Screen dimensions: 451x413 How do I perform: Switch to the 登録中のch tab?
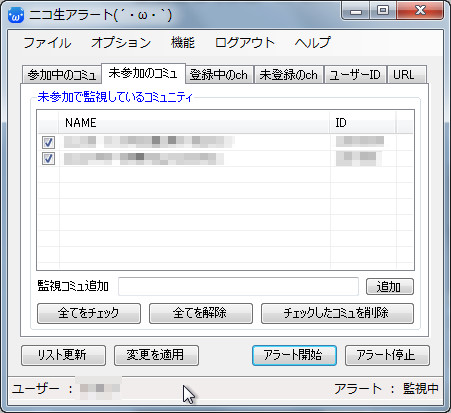219,75
